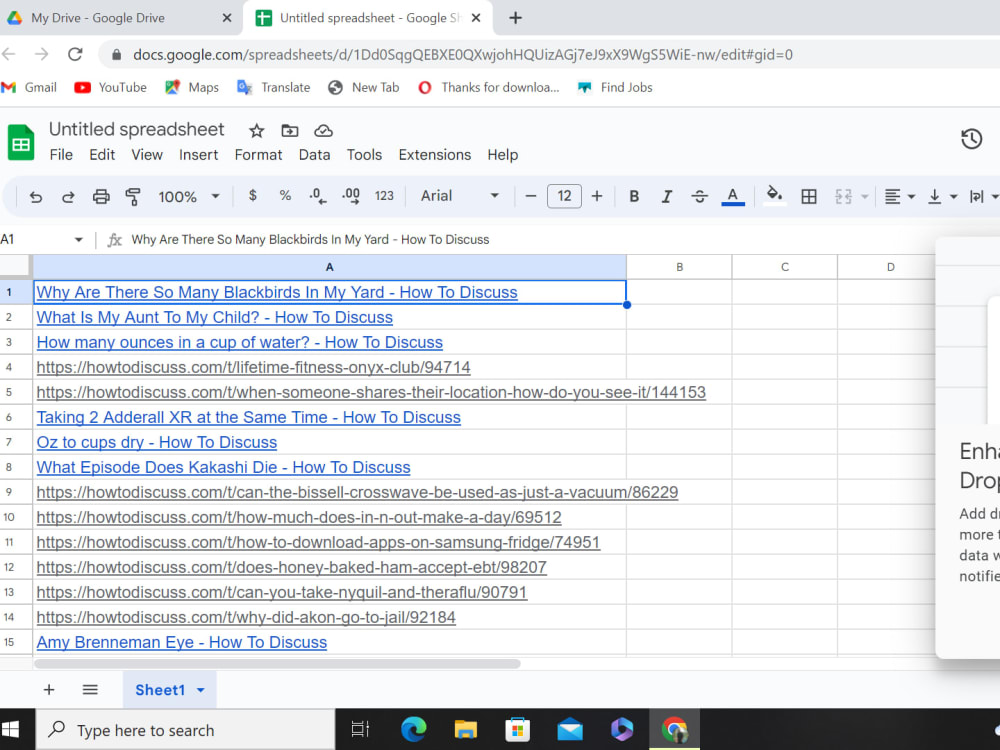Viewport: 1000px width, 750px height.
Task: Open the Insert menu
Action: 198,155
